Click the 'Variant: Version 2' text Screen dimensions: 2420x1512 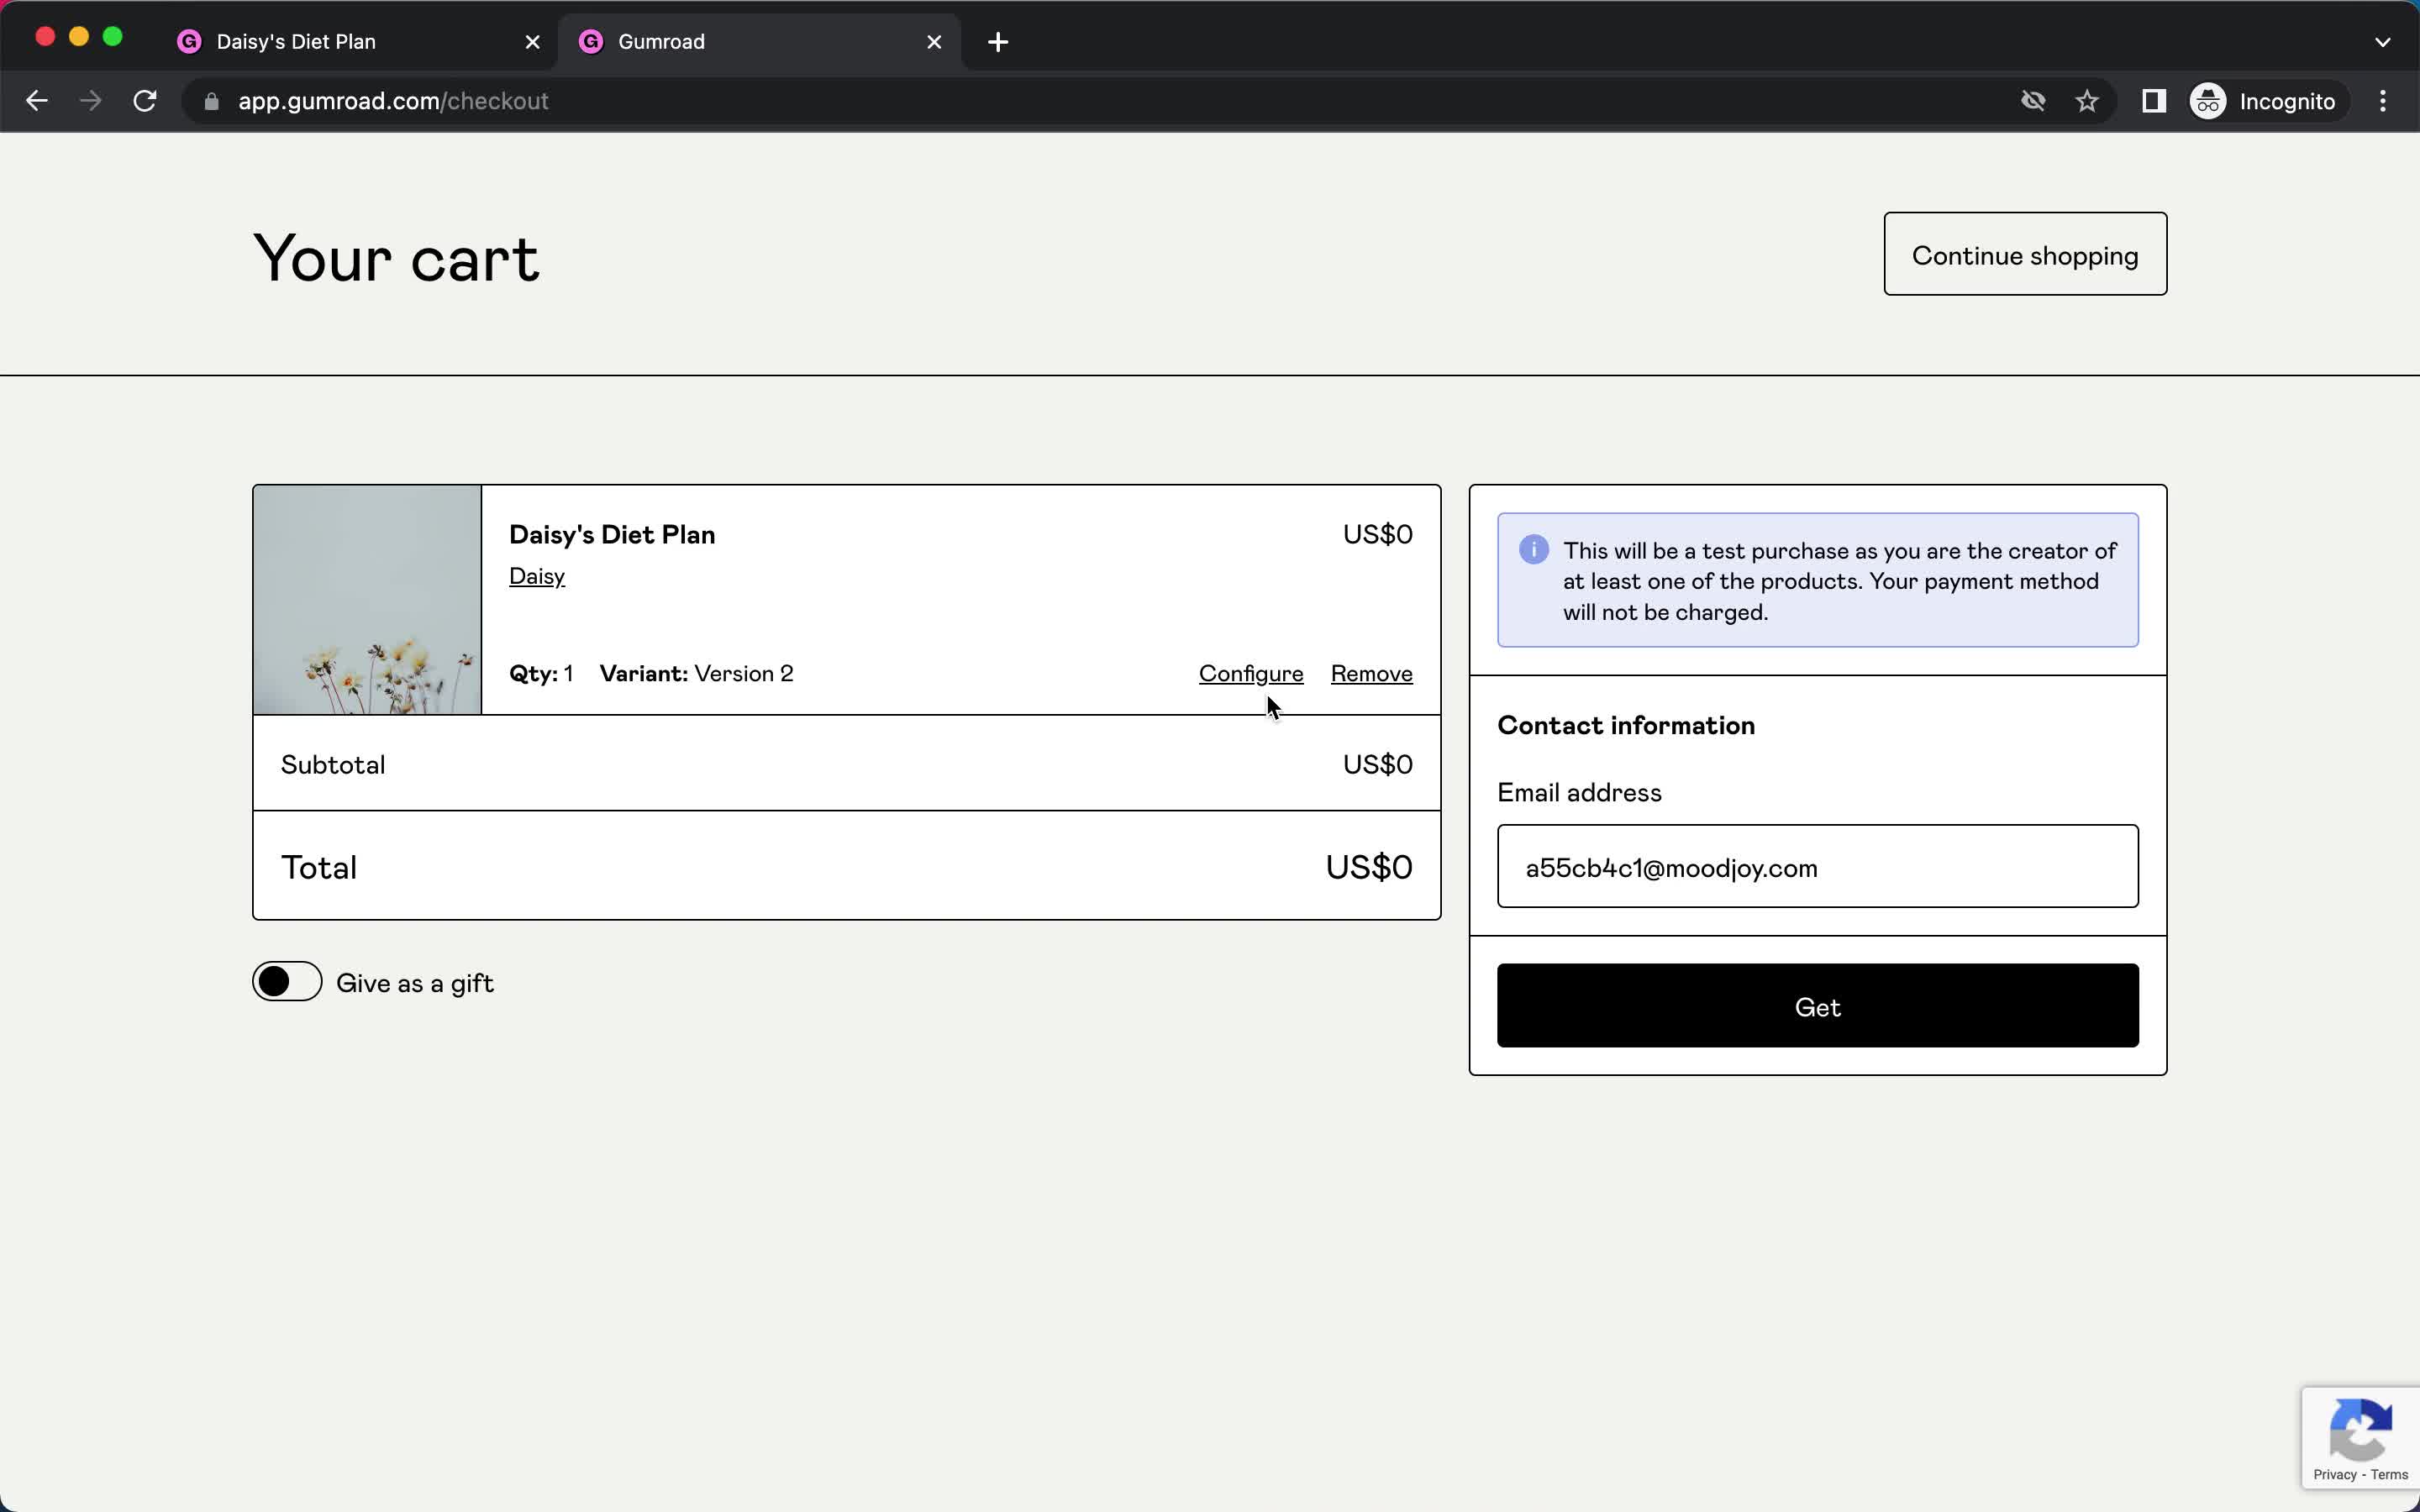point(696,674)
